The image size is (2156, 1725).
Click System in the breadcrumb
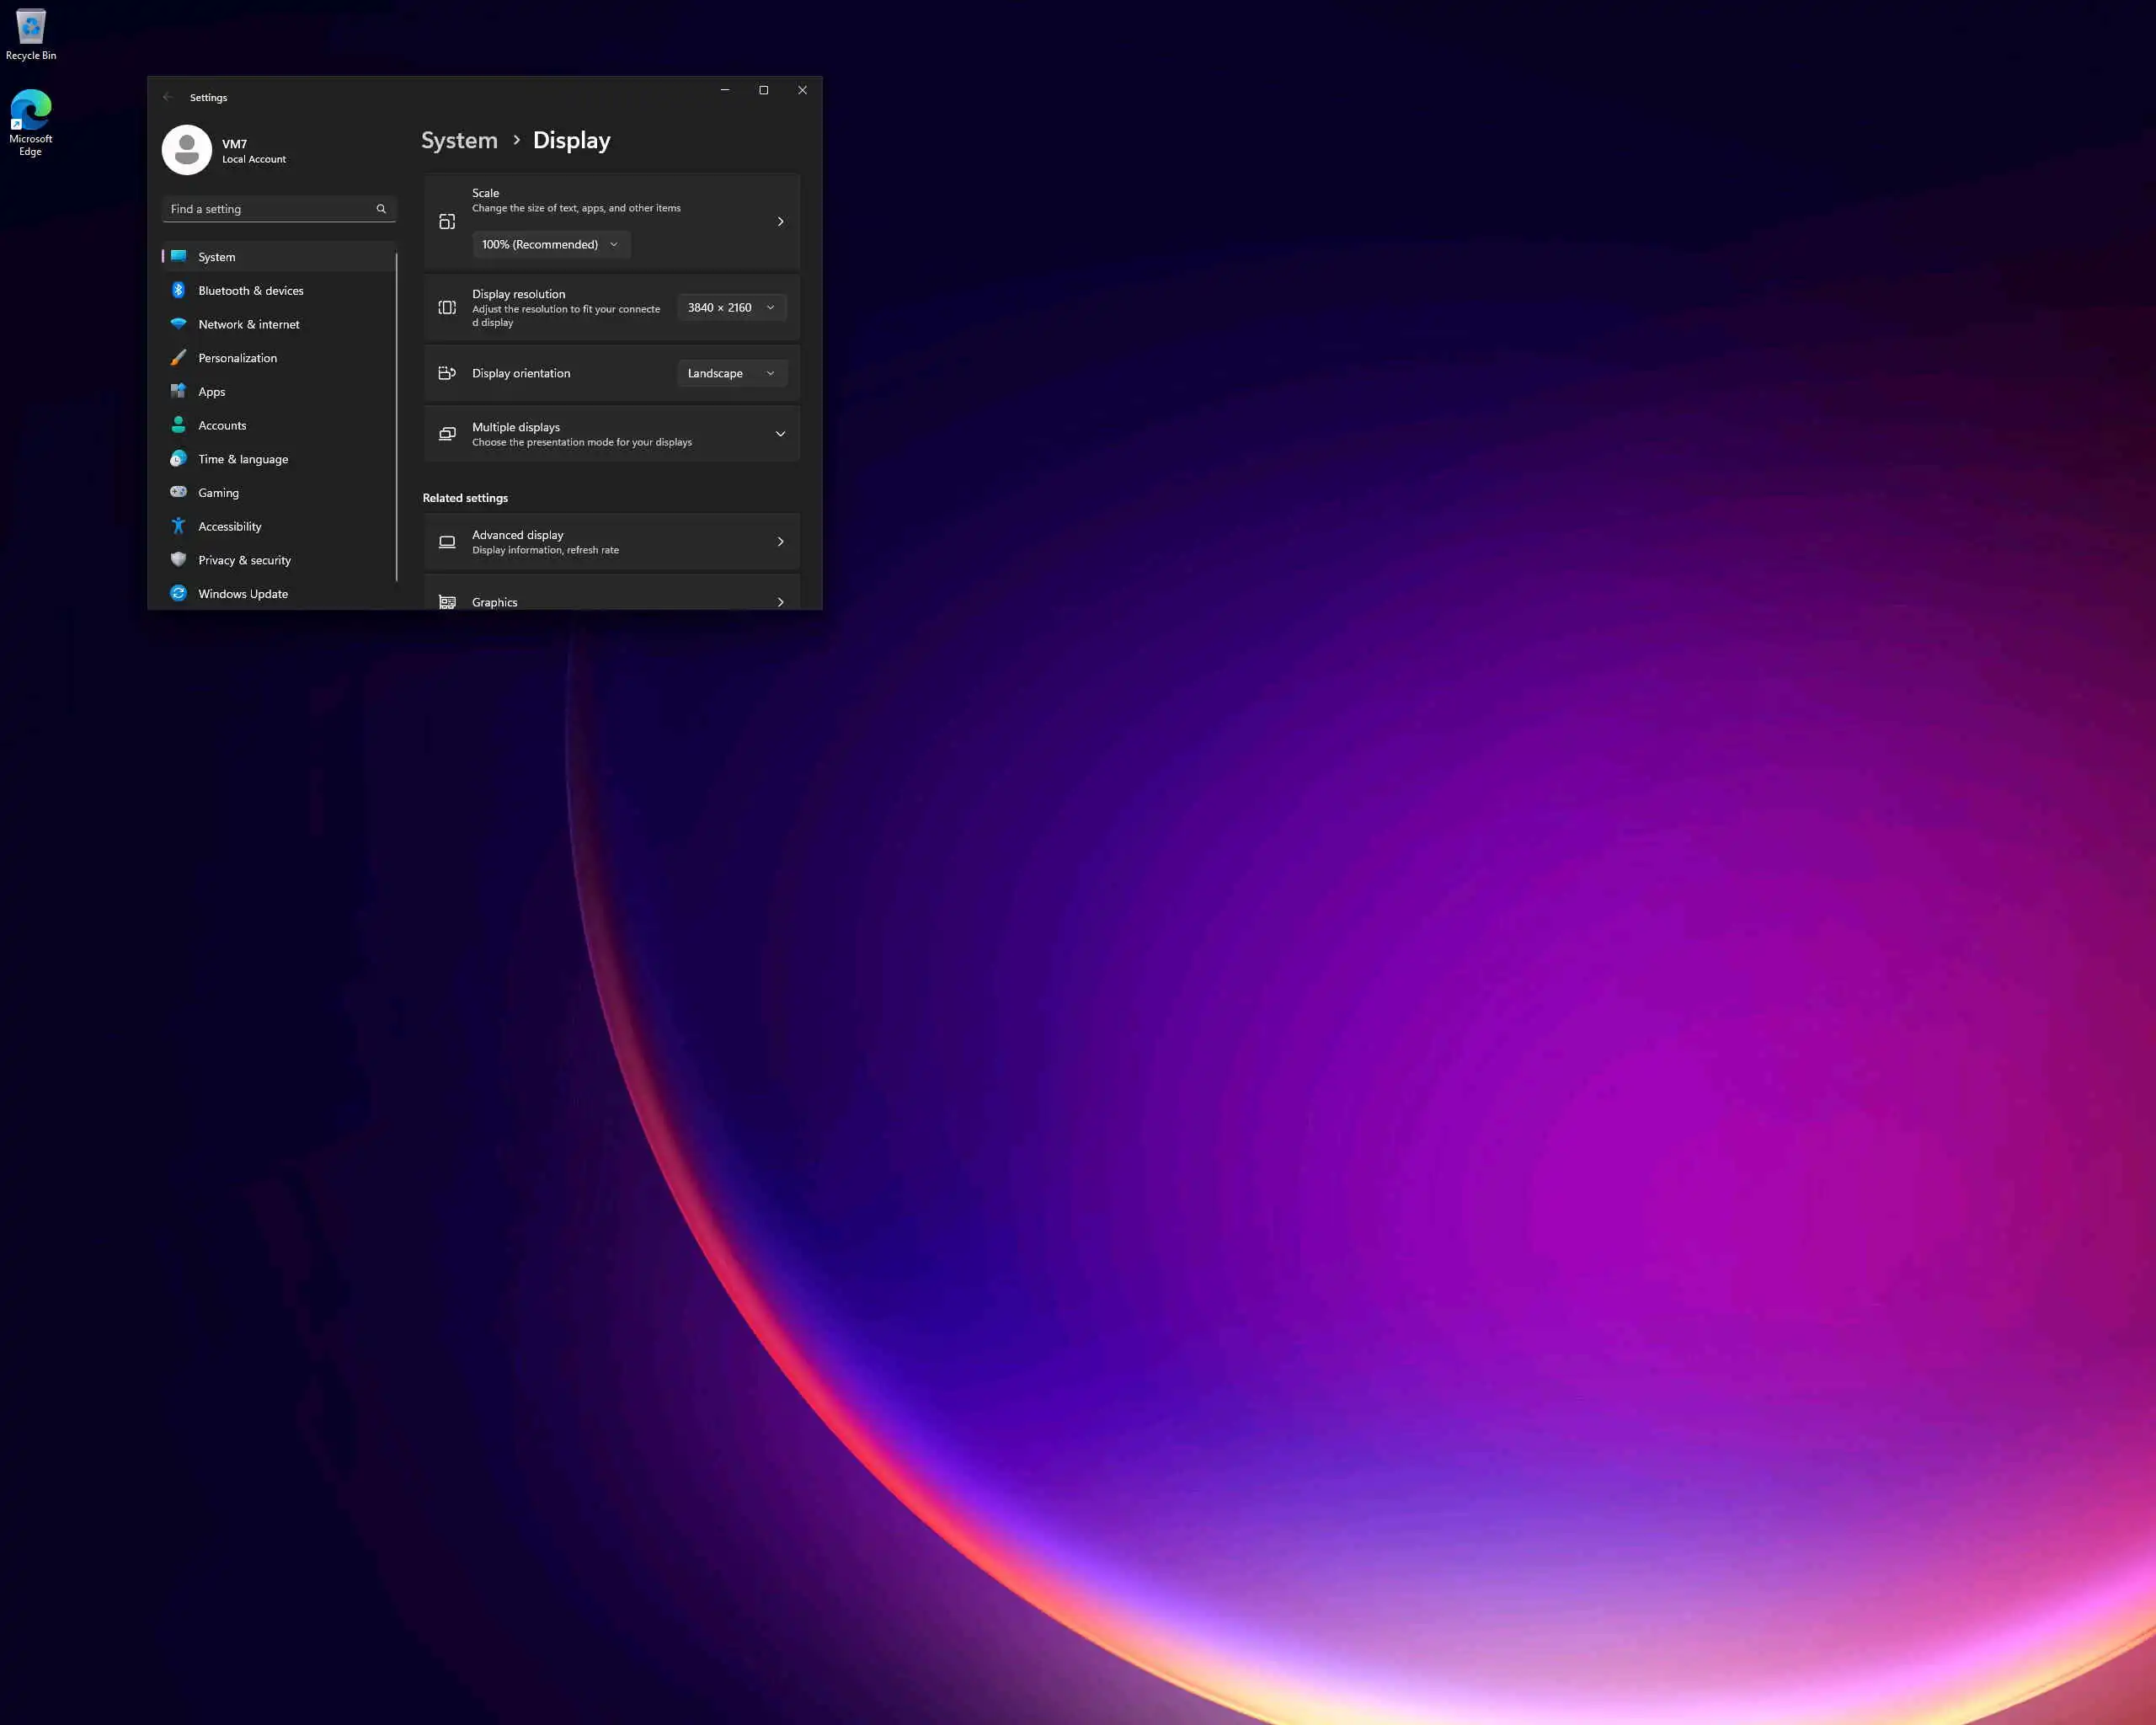pyautogui.click(x=459, y=141)
